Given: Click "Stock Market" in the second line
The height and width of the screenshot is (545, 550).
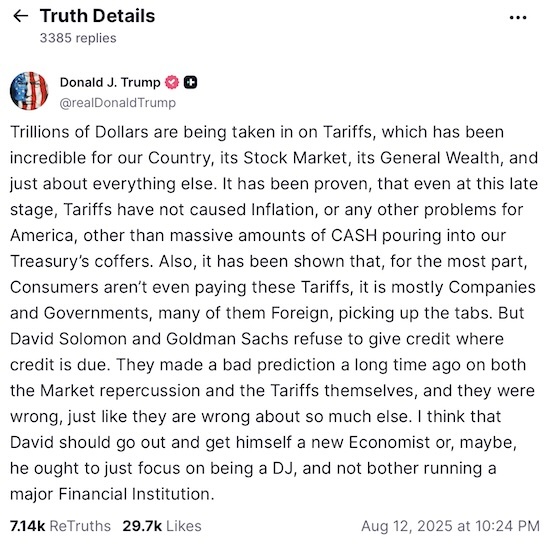Looking at the screenshot, I should pos(296,158).
